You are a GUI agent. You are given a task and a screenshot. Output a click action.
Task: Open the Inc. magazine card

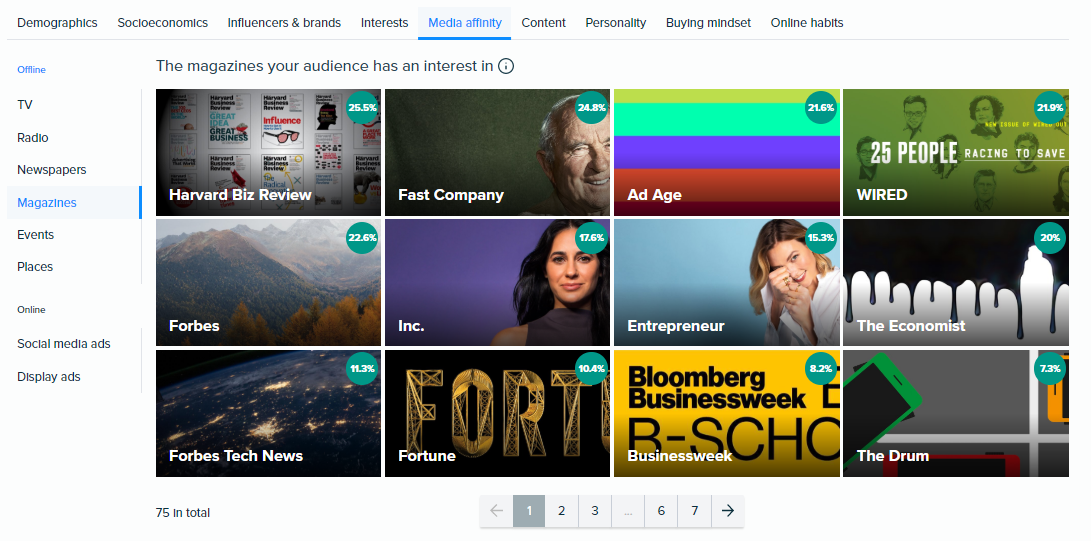(497, 282)
